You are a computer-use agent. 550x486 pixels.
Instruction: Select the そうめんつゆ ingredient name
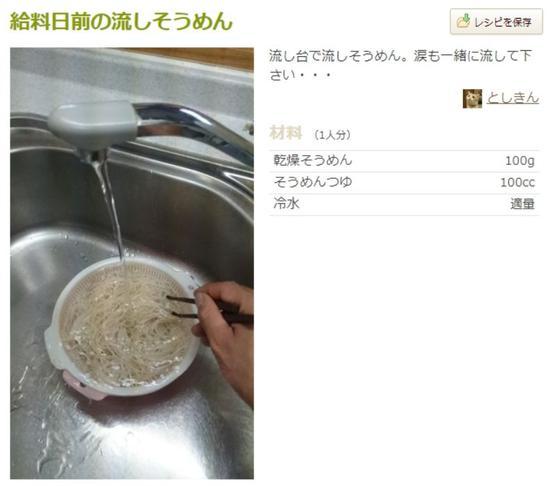tap(313, 182)
